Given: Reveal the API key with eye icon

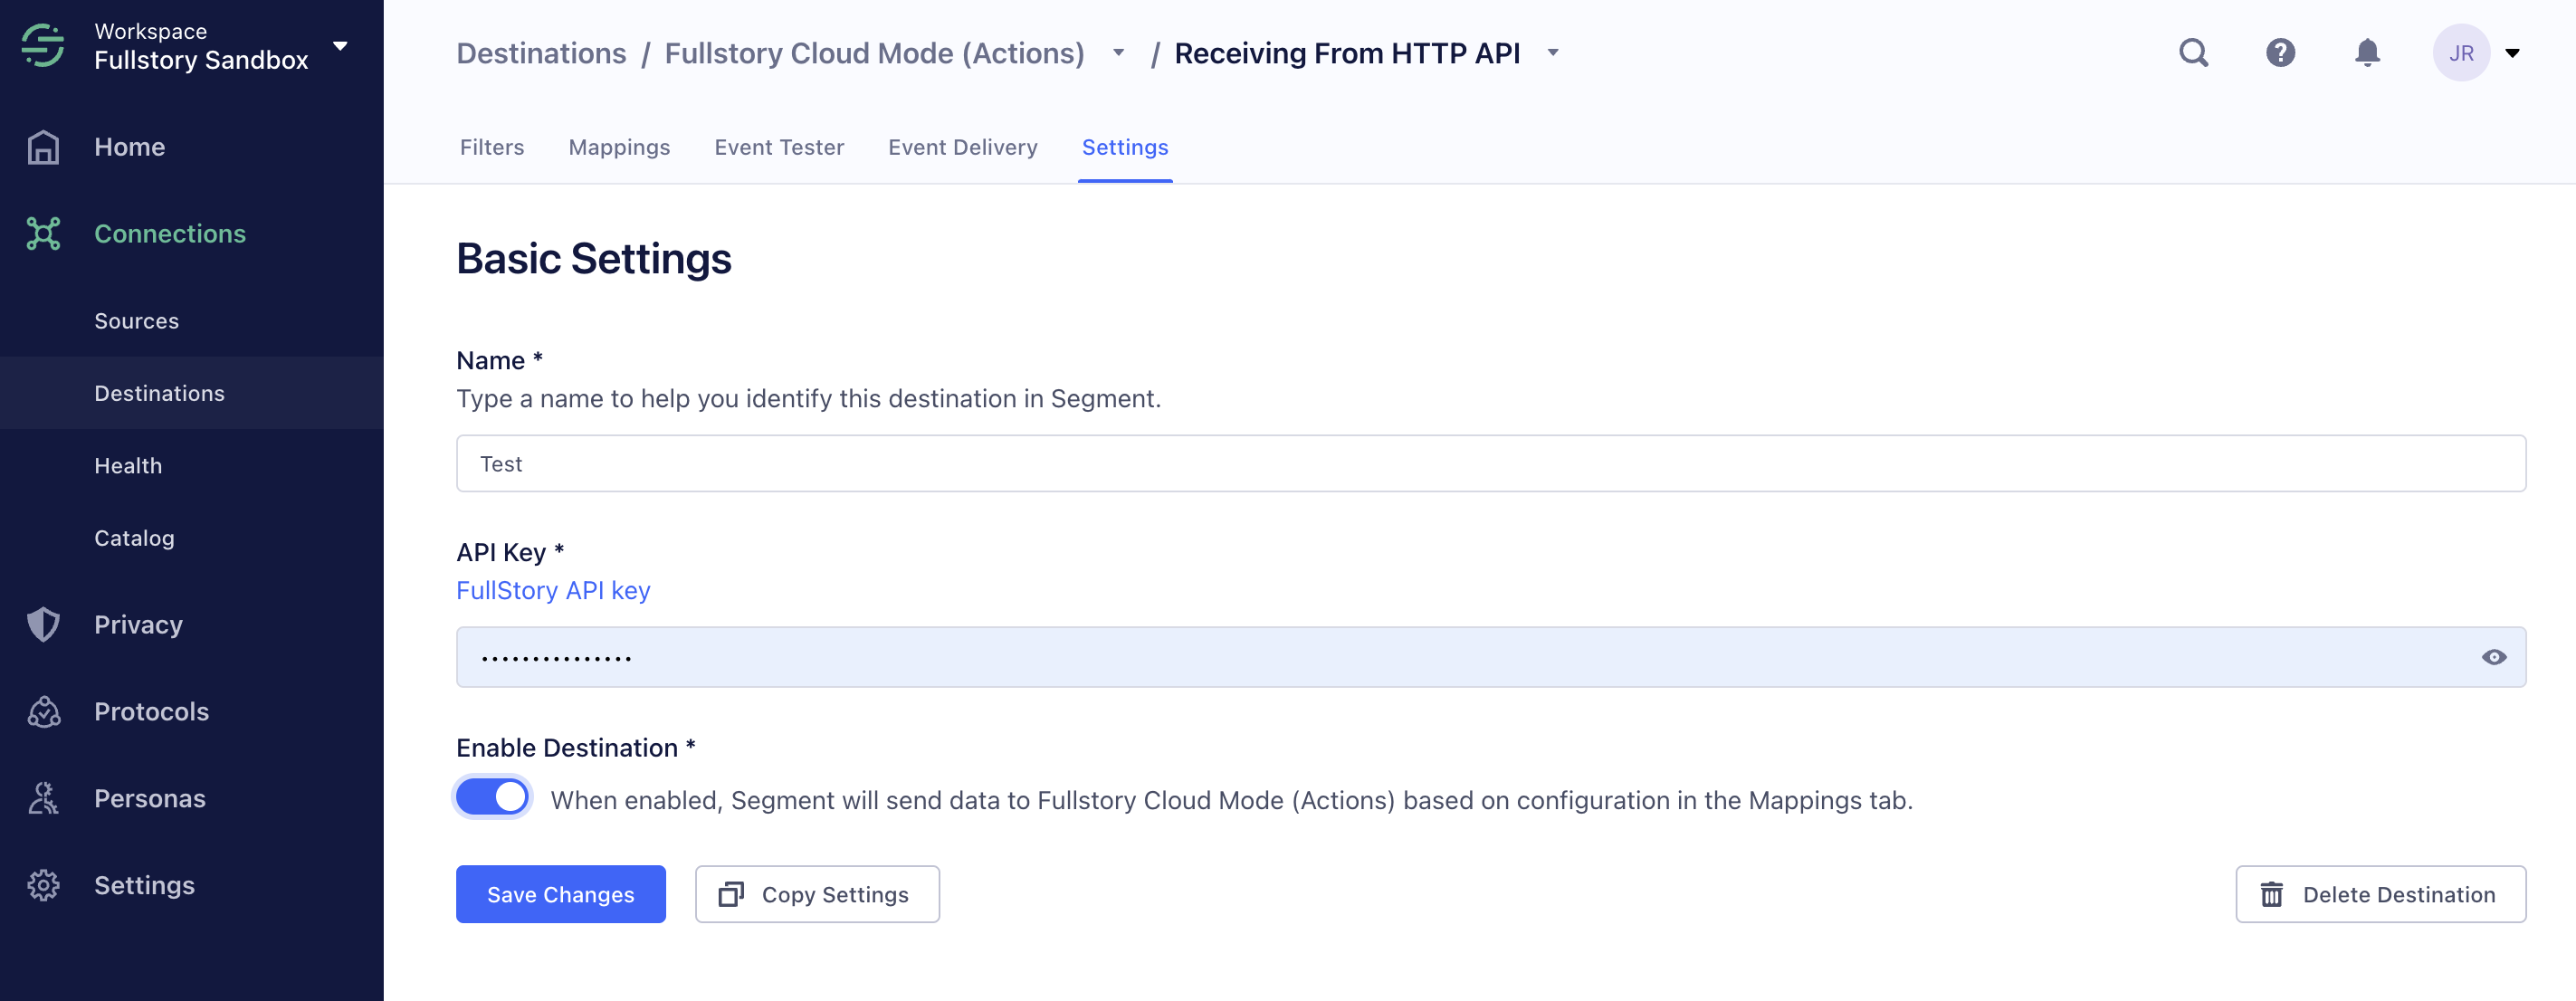Looking at the screenshot, I should click(x=2494, y=658).
